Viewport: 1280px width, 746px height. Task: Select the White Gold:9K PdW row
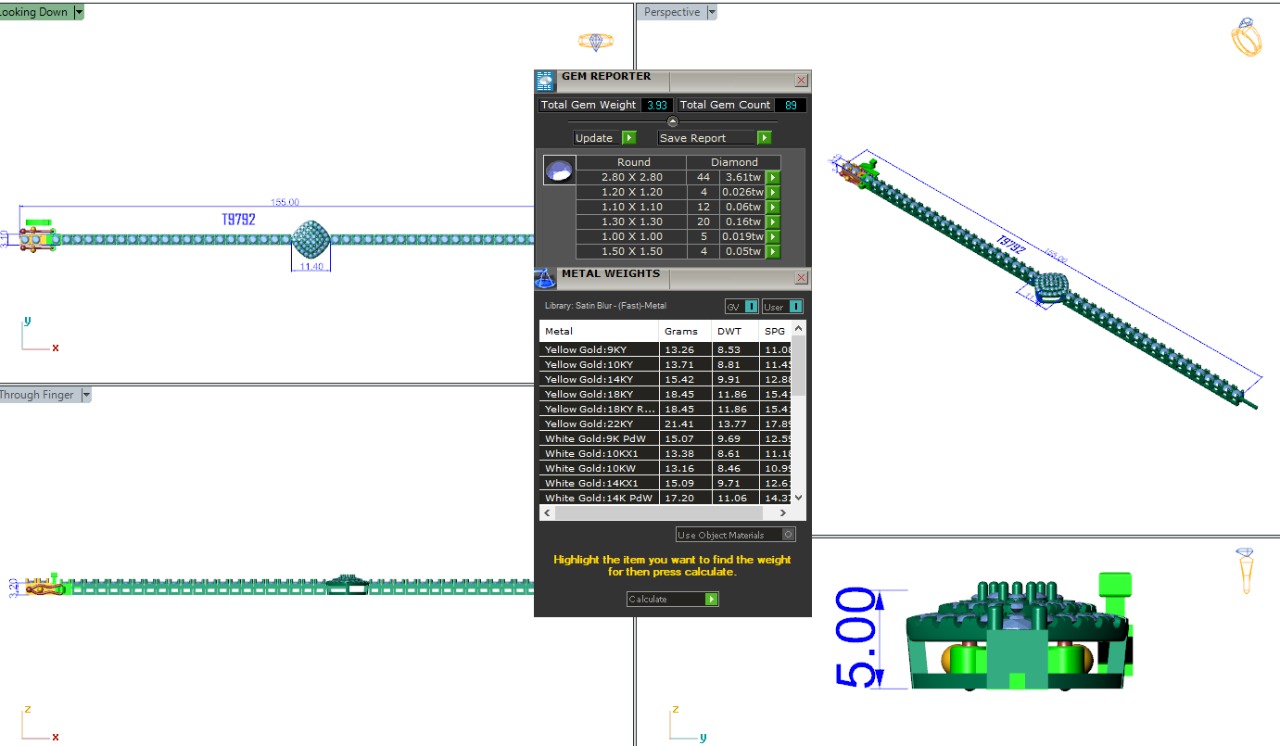tap(665, 439)
